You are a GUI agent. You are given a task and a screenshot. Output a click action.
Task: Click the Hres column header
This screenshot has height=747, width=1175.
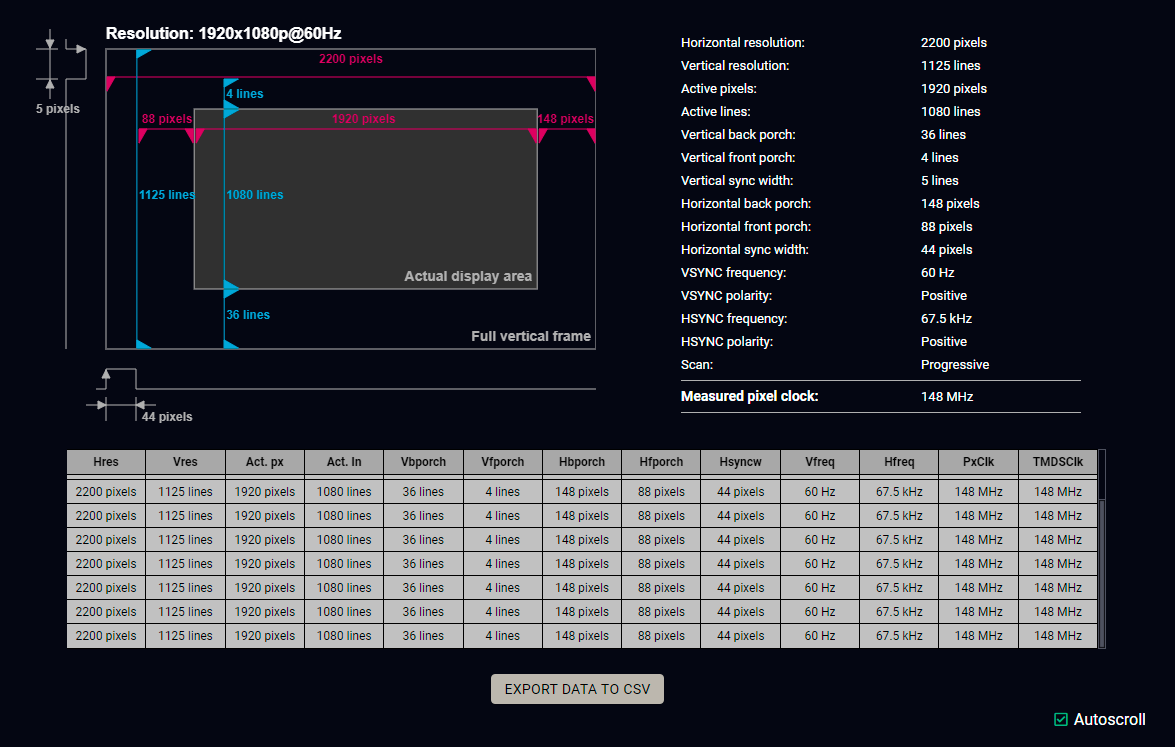[x=106, y=462]
